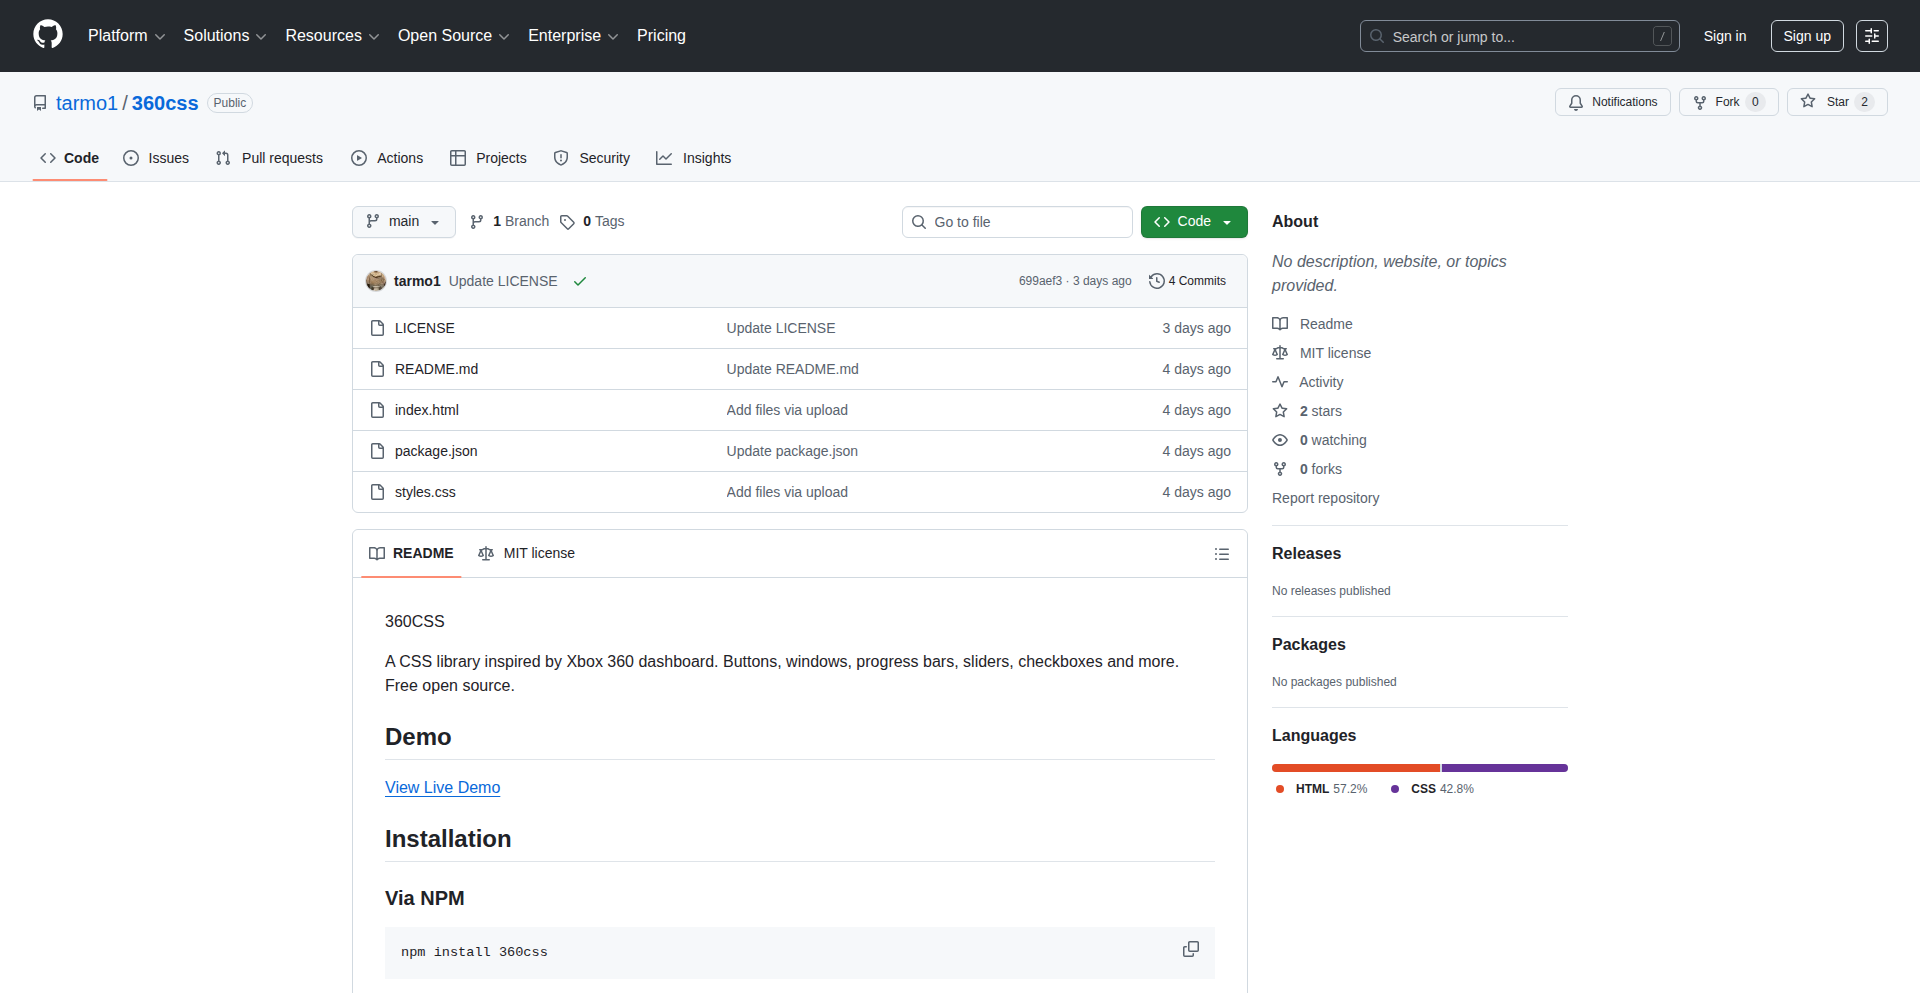Expand the Platform menu

tap(126, 36)
